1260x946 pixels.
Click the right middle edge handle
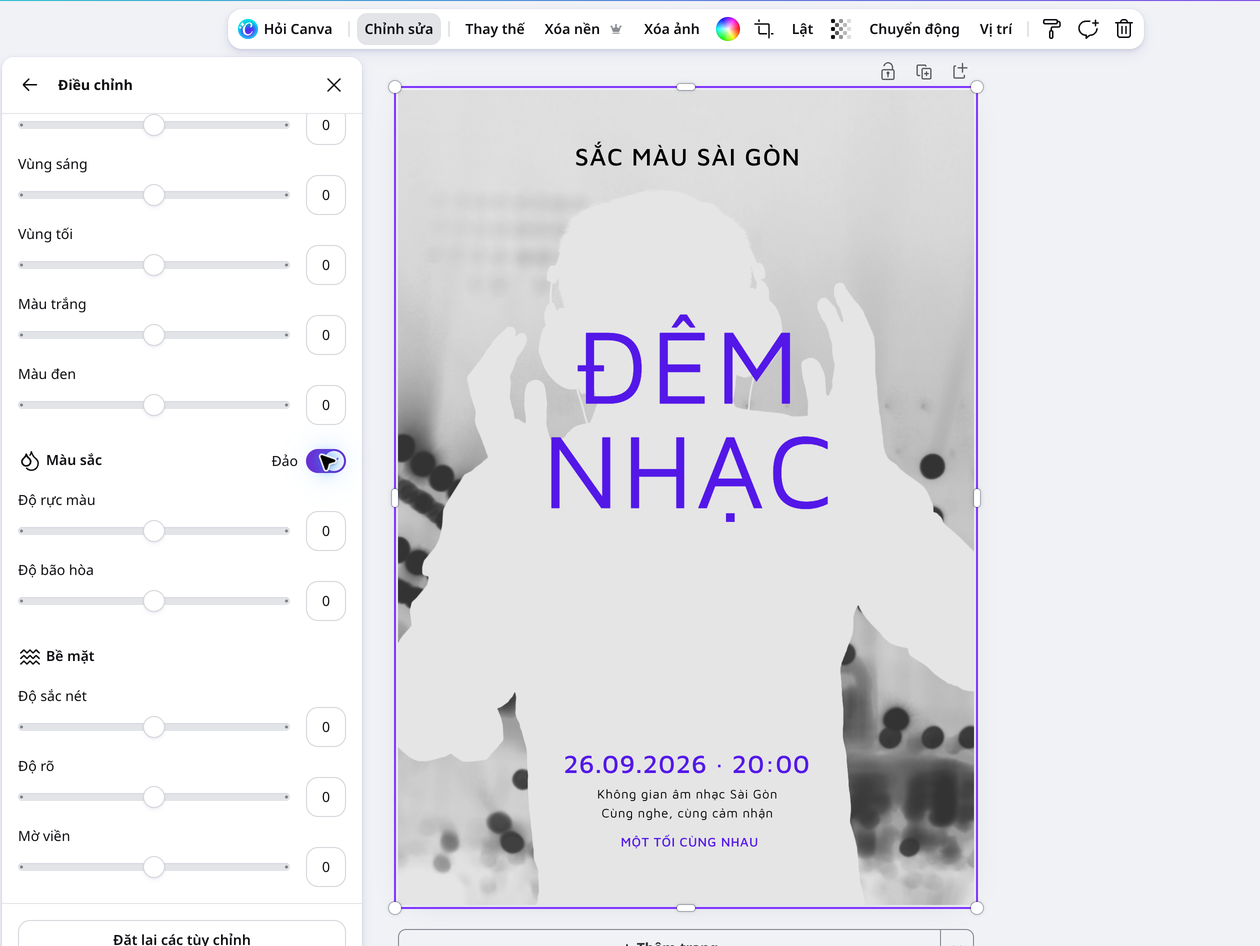977,497
